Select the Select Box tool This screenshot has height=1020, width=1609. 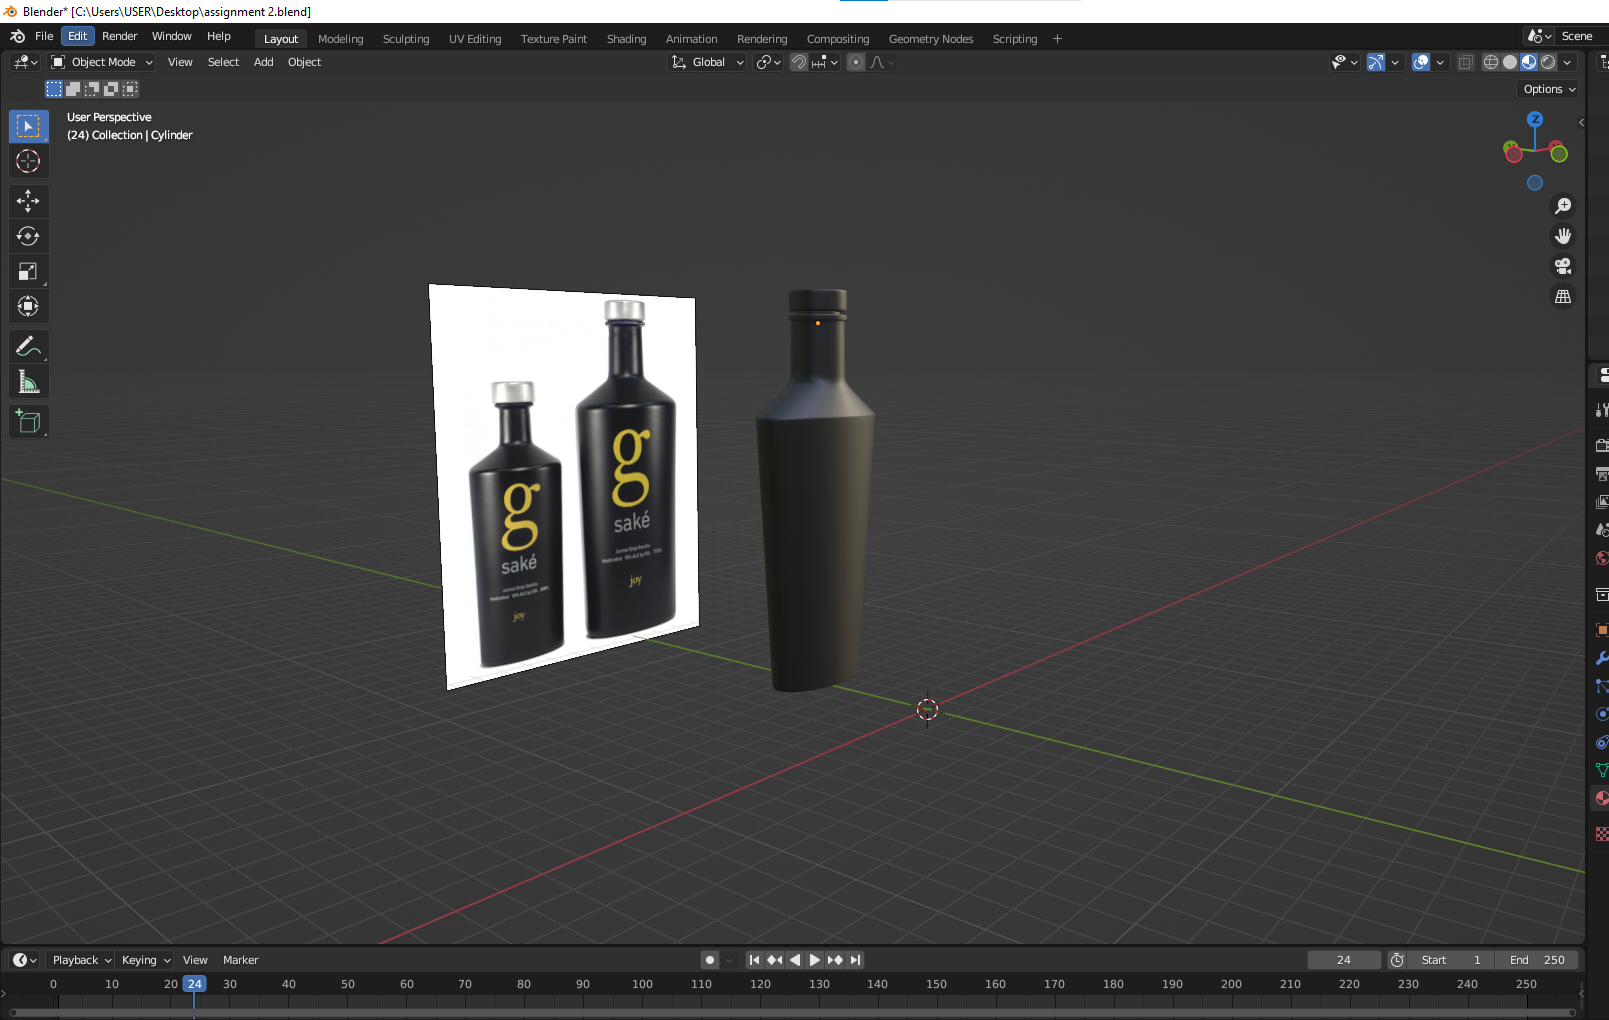click(x=28, y=126)
